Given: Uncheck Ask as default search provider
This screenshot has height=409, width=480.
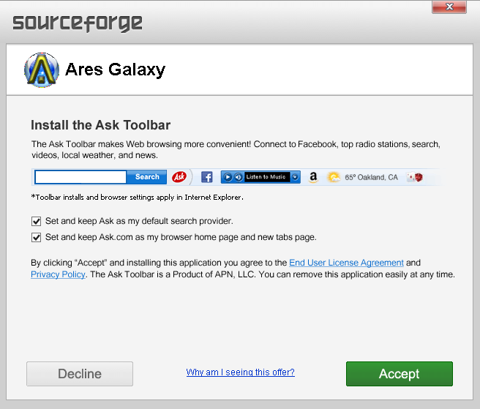Looking at the screenshot, I should [x=36, y=221].
